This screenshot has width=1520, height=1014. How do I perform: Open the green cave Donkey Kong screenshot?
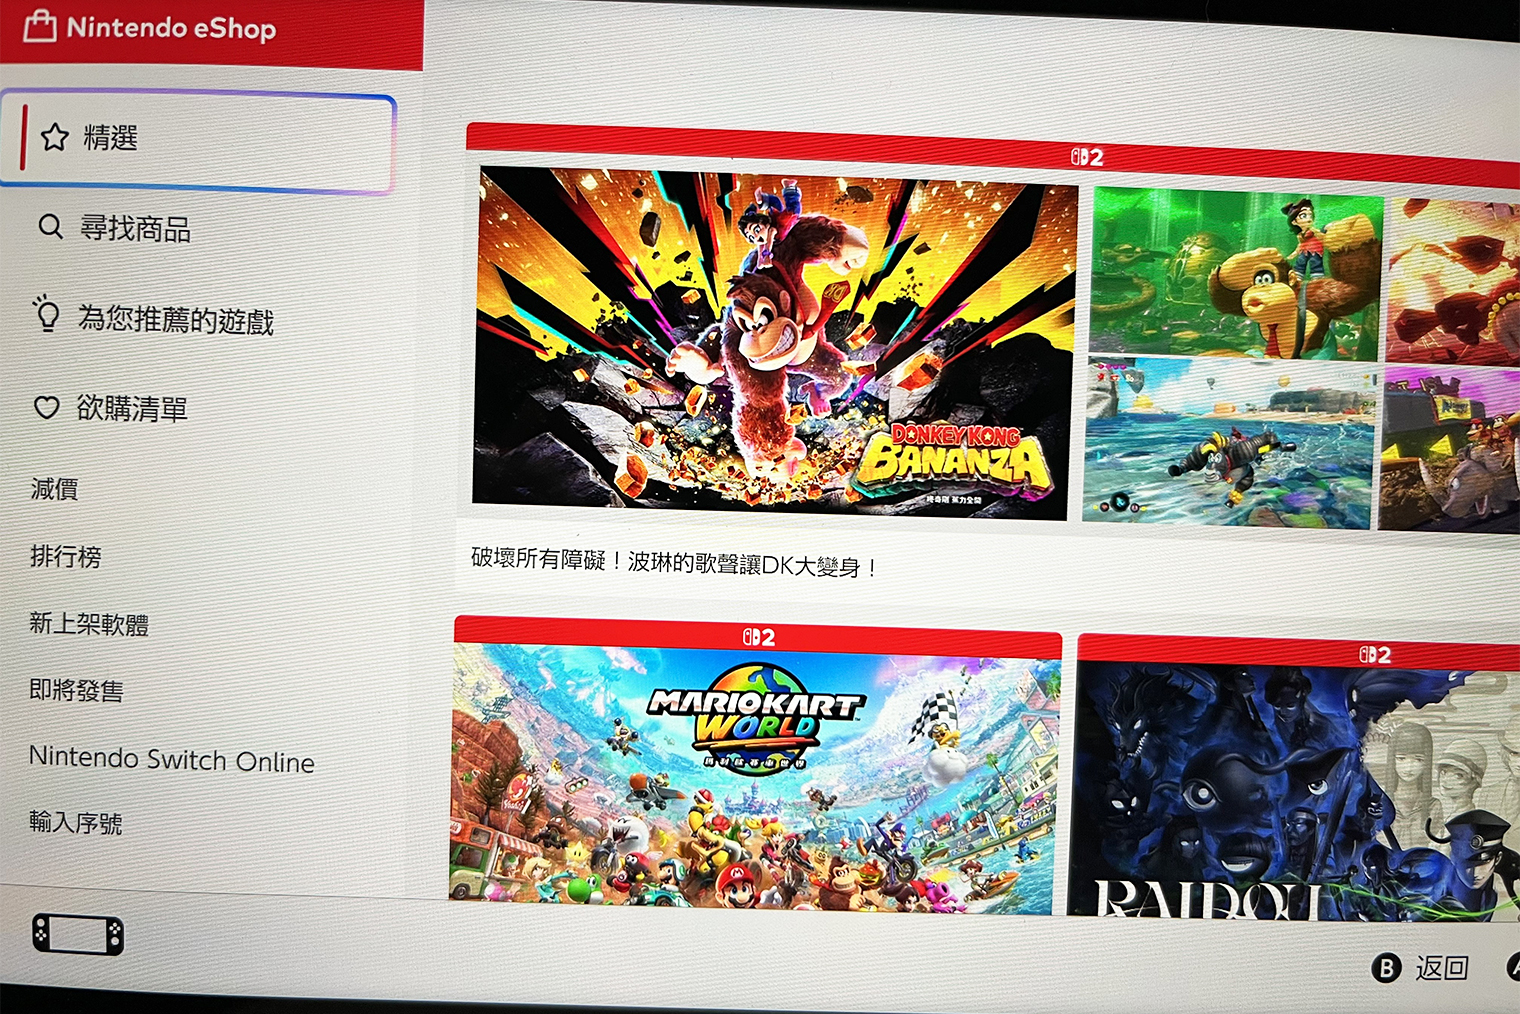tap(1237, 272)
